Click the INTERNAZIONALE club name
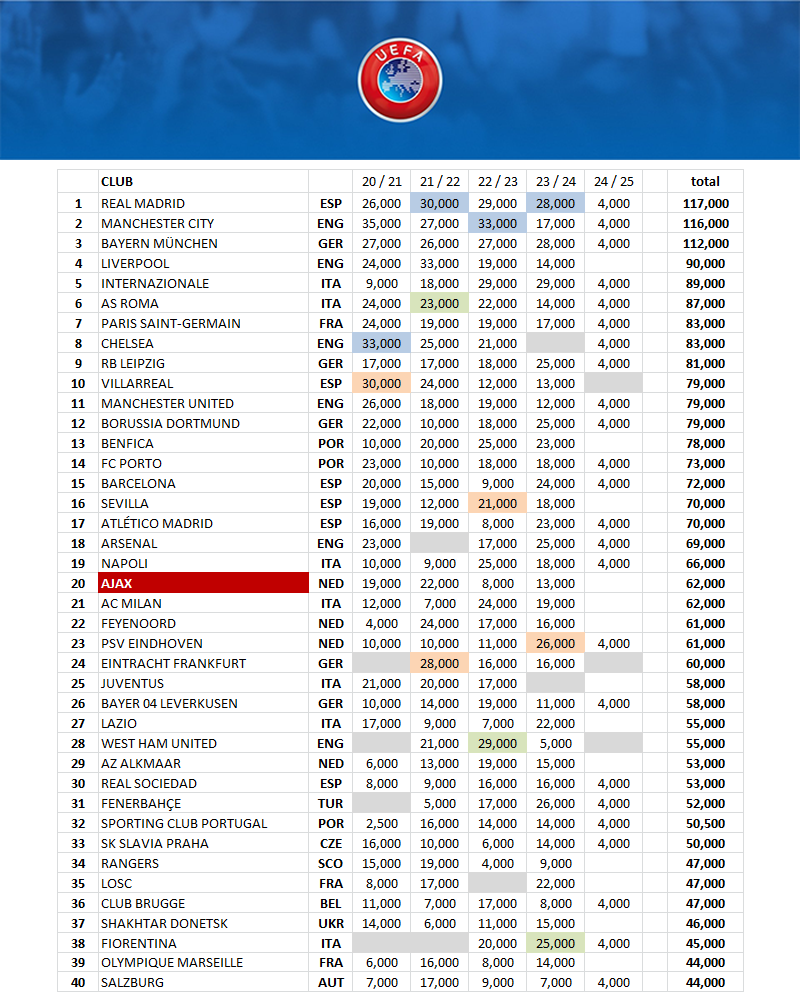 point(155,283)
